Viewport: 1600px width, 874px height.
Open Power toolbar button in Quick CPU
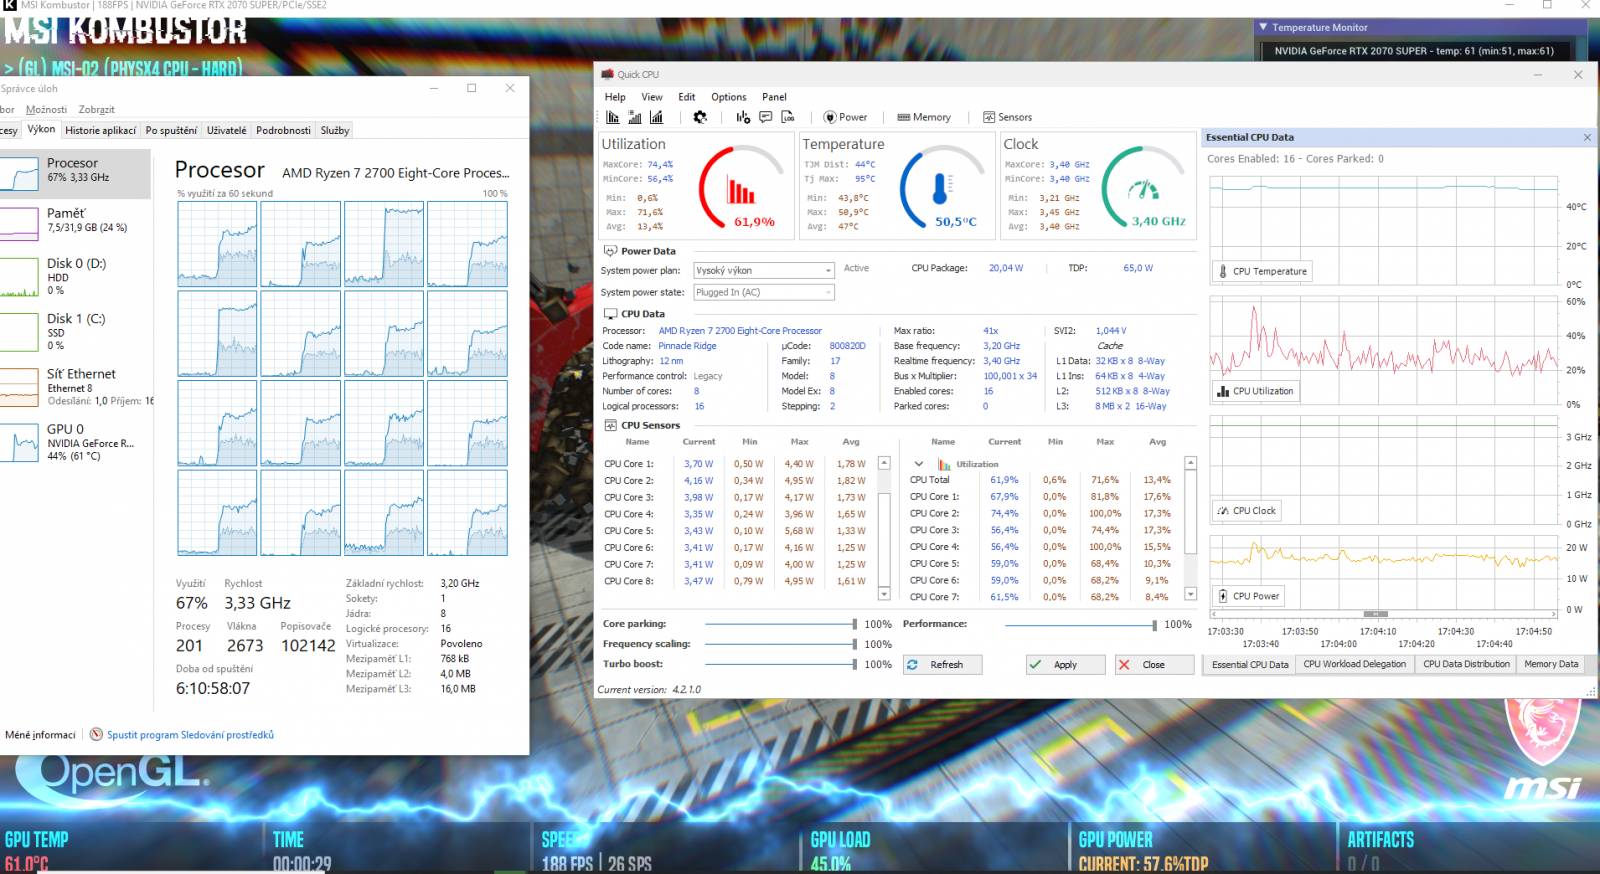pyautogui.click(x=845, y=117)
